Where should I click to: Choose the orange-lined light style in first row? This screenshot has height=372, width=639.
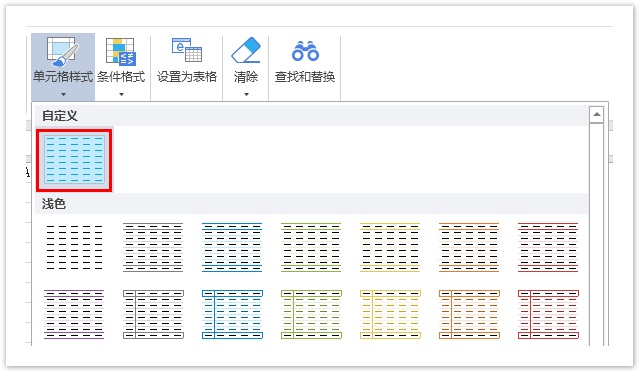point(469,247)
